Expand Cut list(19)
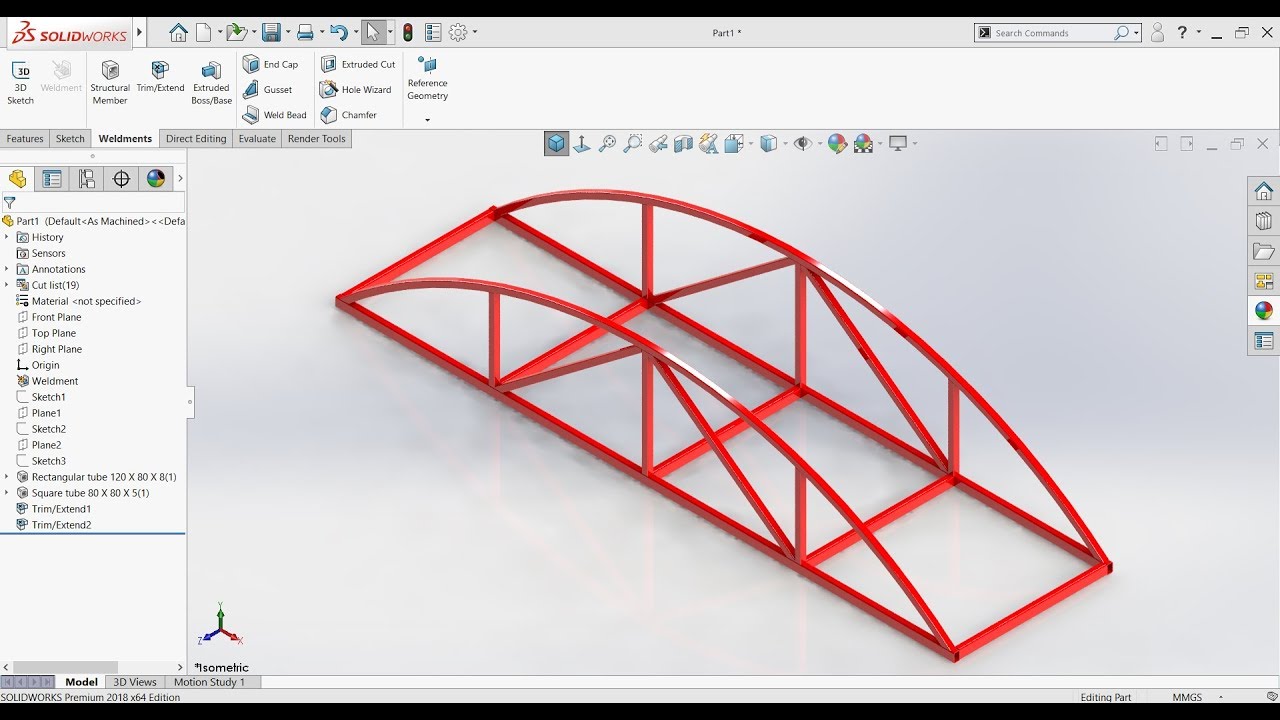The height and width of the screenshot is (720, 1280). coord(7,285)
